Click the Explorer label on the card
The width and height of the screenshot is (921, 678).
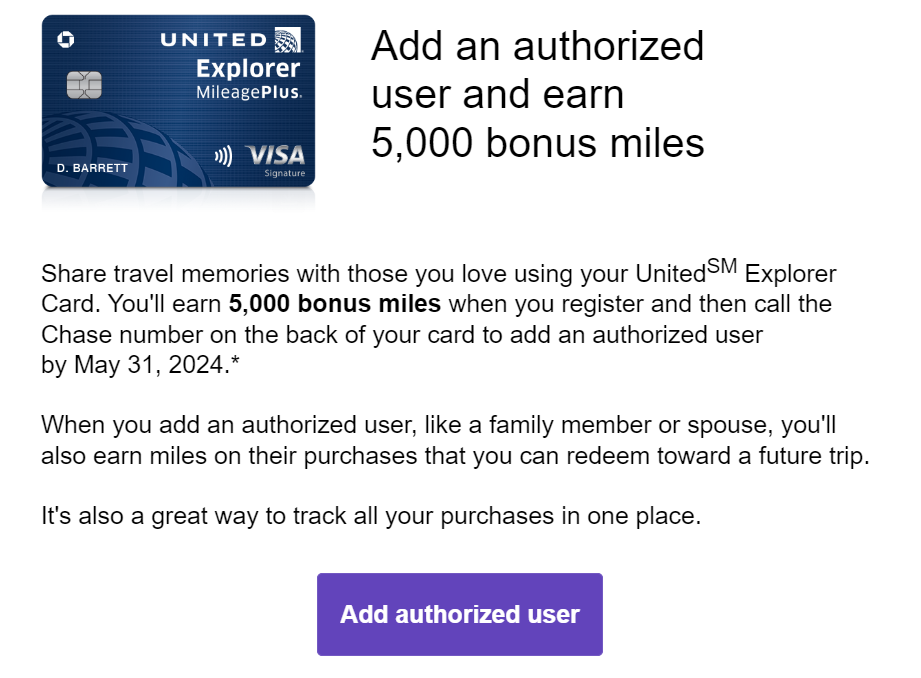[x=248, y=69]
